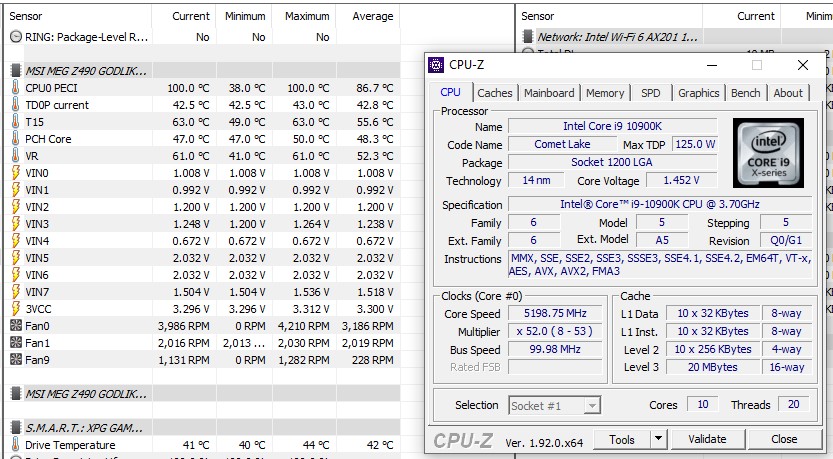
Task: Click the voltage bolt icon beside VIN6
Action: [16, 275]
